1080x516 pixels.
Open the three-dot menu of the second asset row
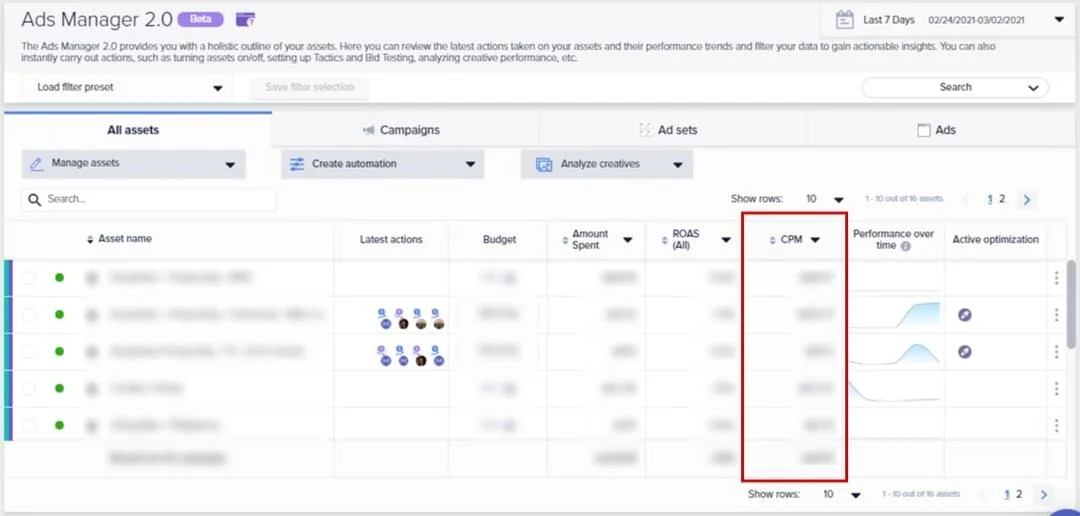1057,315
